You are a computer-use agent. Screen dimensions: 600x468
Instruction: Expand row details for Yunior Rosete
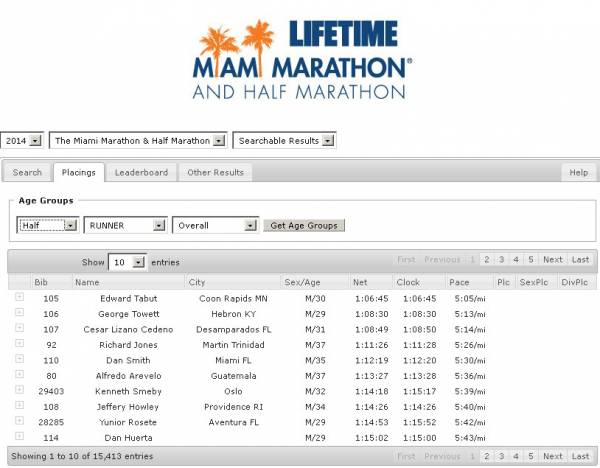(20, 421)
